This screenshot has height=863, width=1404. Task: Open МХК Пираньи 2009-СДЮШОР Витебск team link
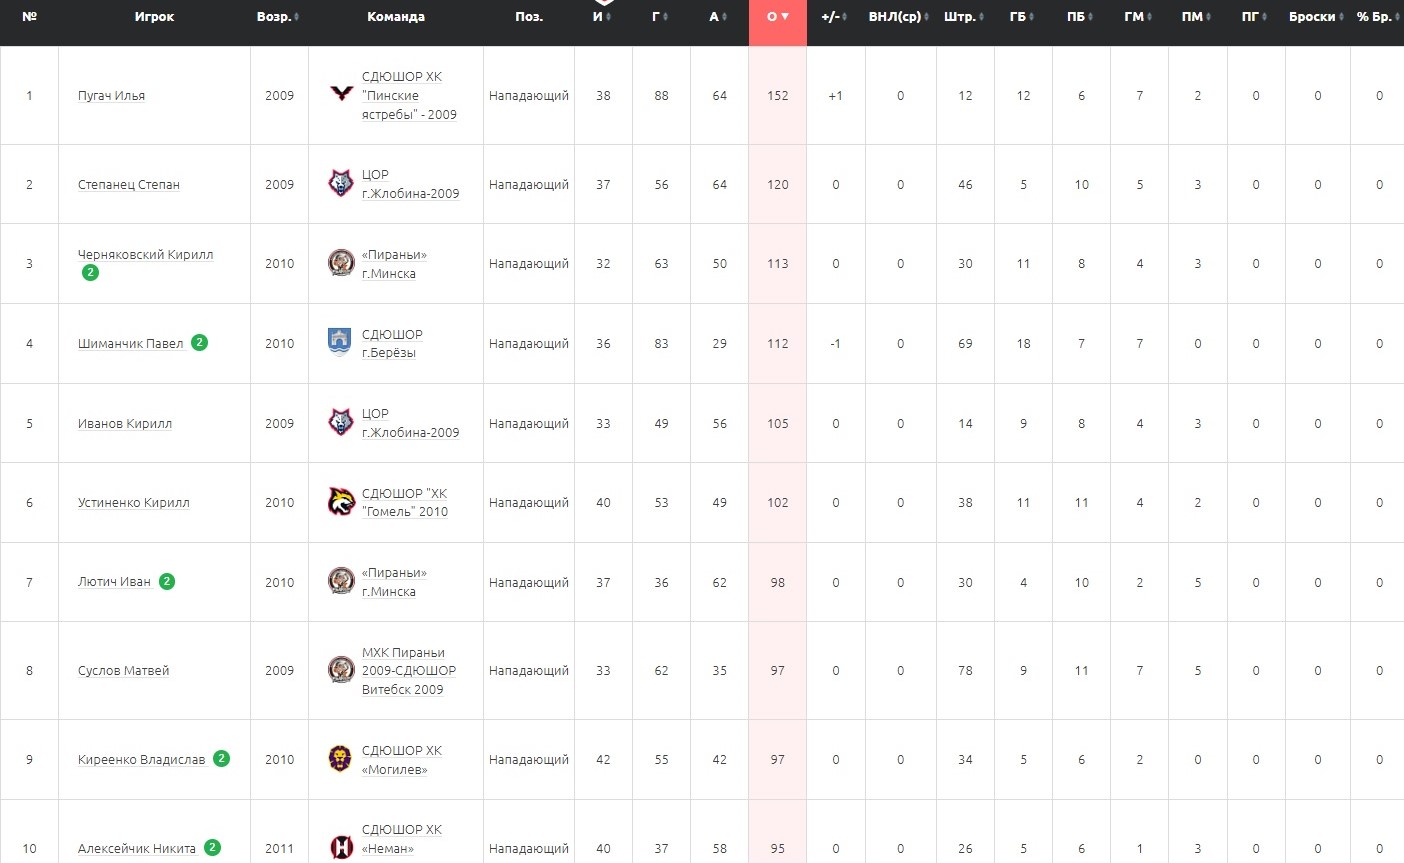pos(408,671)
